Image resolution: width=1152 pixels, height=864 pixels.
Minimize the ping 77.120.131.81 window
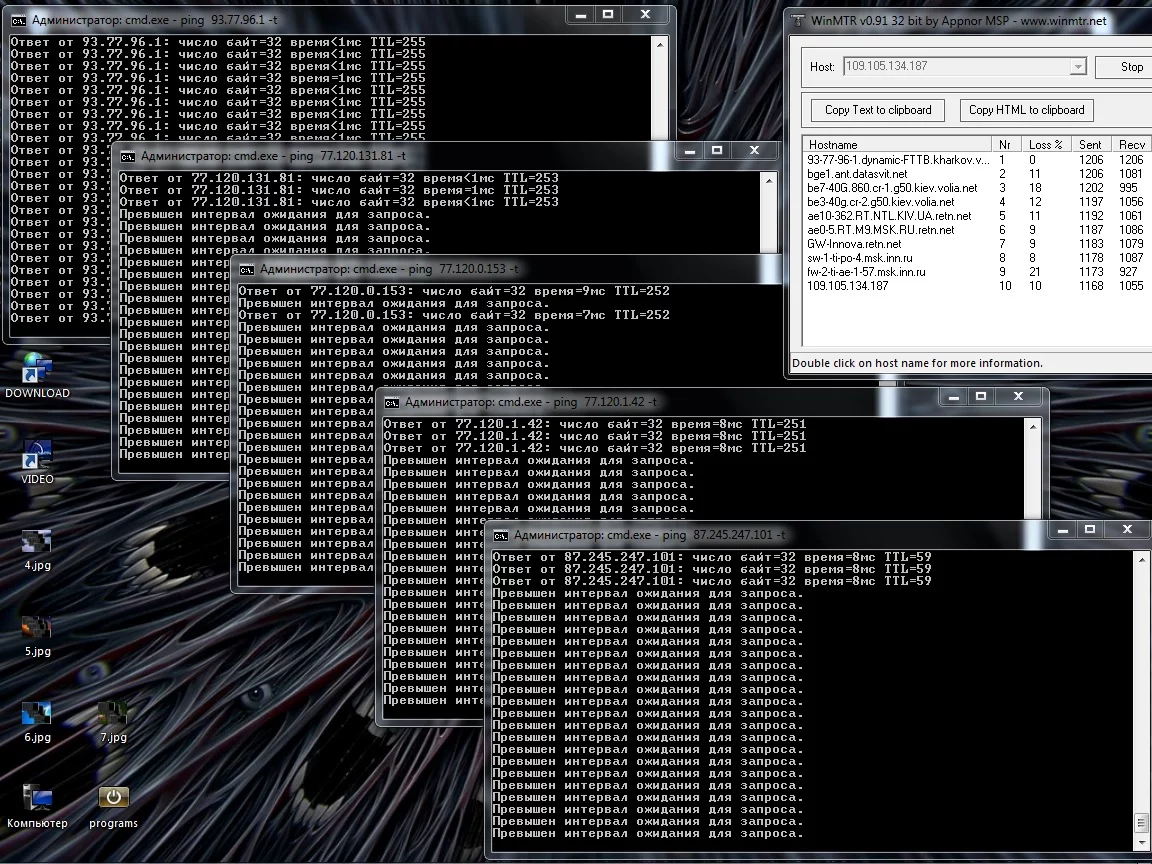click(690, 151)
